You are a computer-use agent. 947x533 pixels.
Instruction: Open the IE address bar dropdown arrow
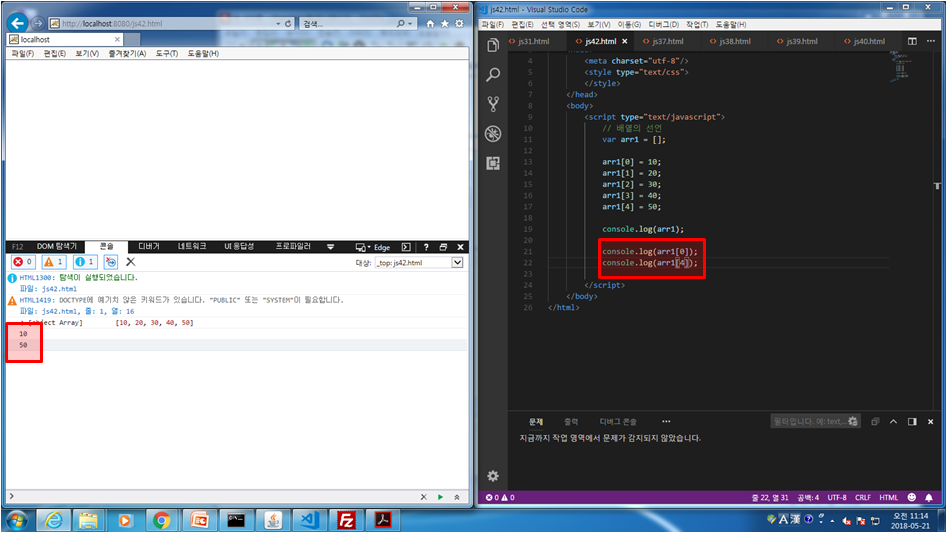click(x=278, y=24)
